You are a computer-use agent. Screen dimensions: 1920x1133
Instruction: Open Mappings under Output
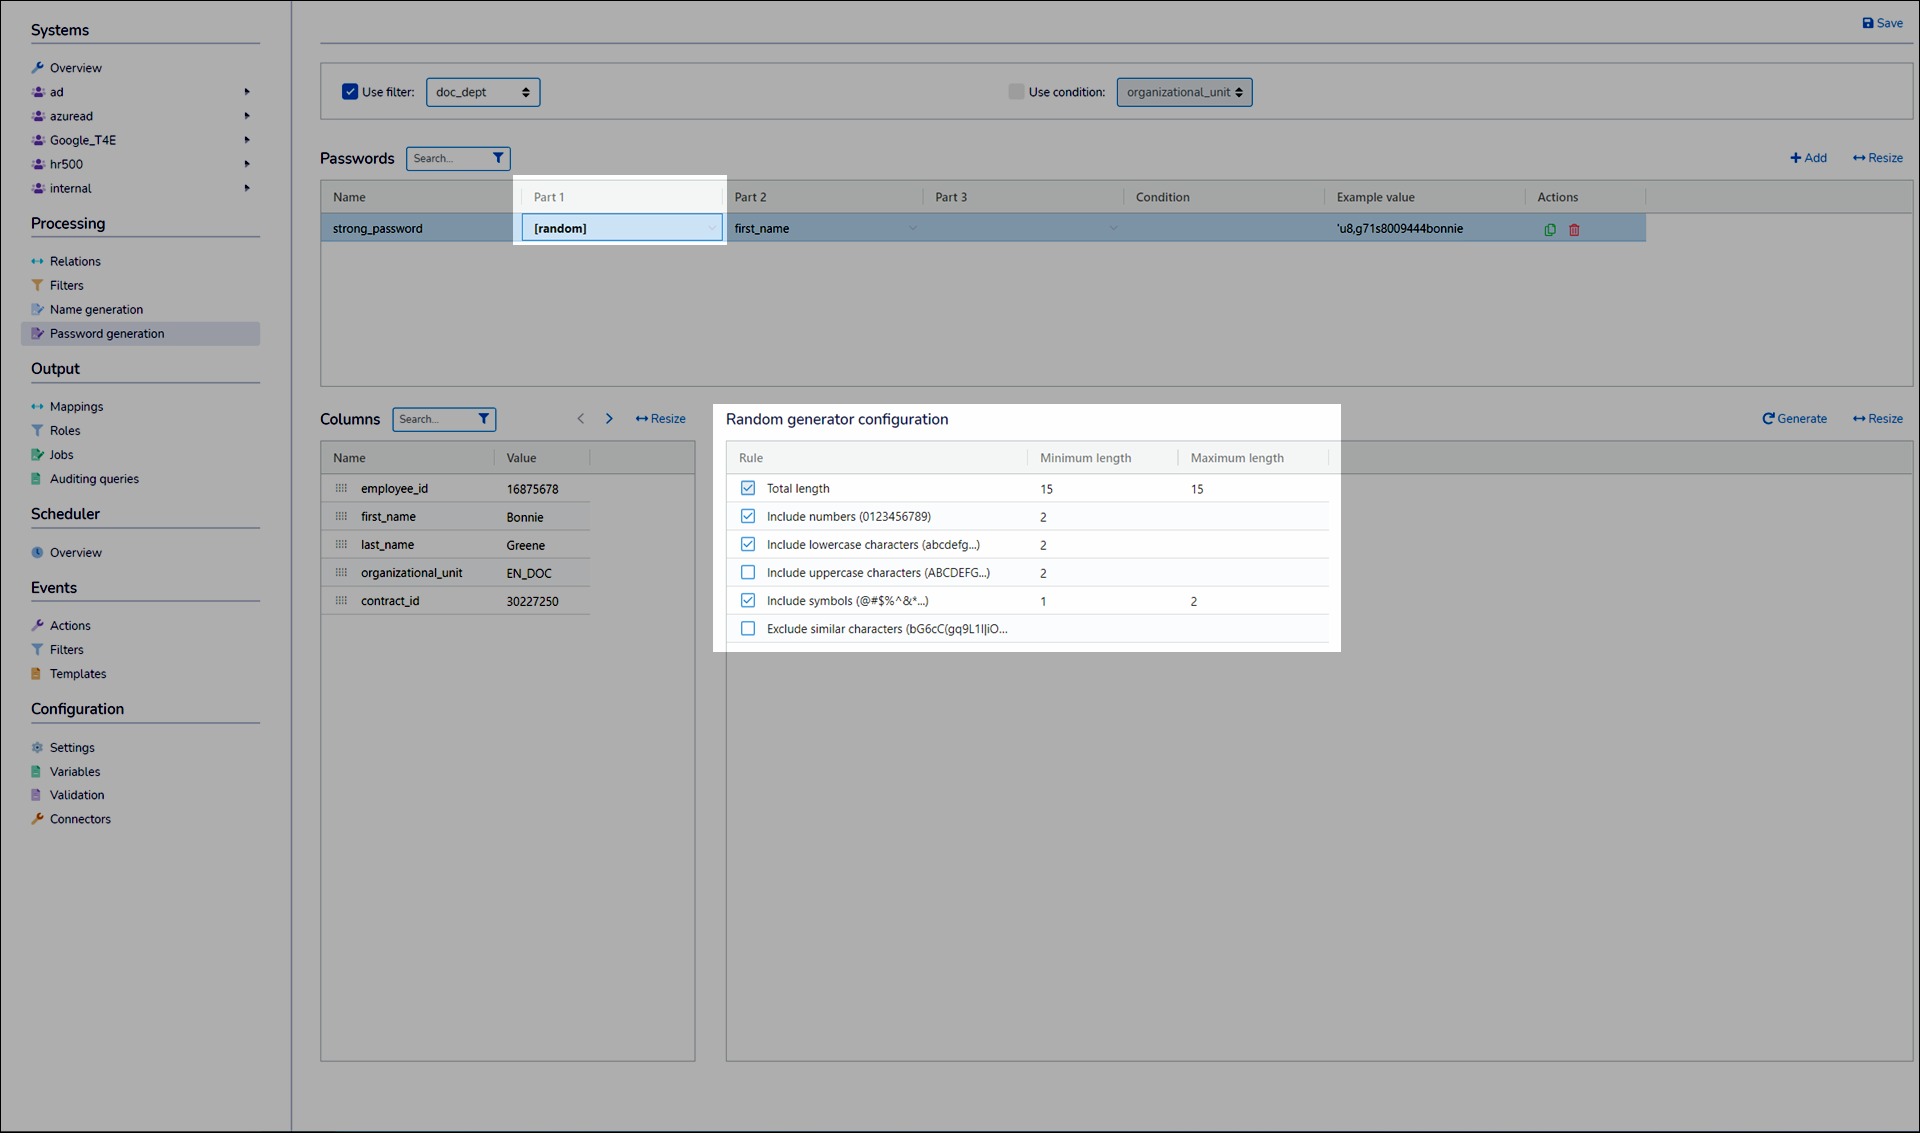coord(76,407)
